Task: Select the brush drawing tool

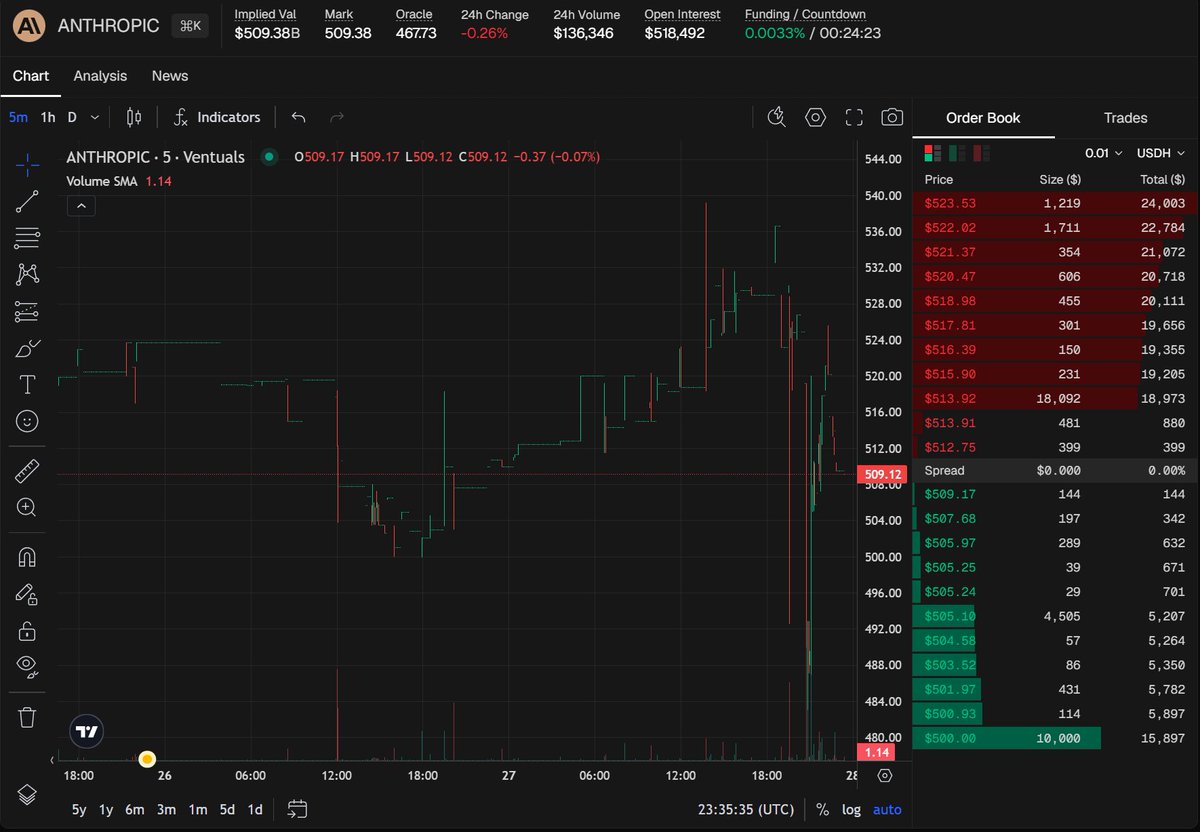Action: tap(27, 348)
